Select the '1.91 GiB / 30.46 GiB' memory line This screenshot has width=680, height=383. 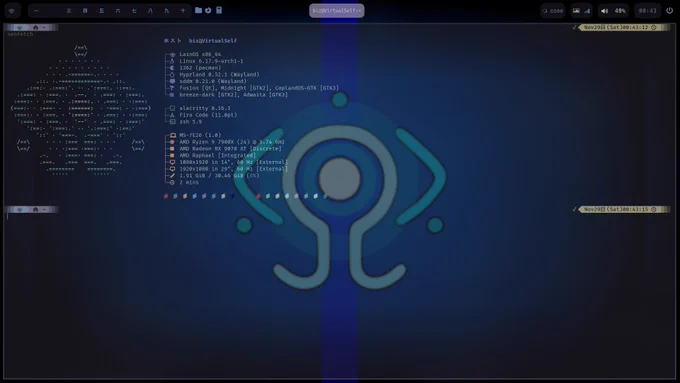(x=219, y=176)
